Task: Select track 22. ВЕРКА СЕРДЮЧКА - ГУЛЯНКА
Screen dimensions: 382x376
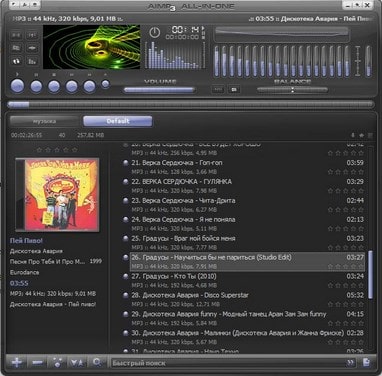Action: click(247, 186)
